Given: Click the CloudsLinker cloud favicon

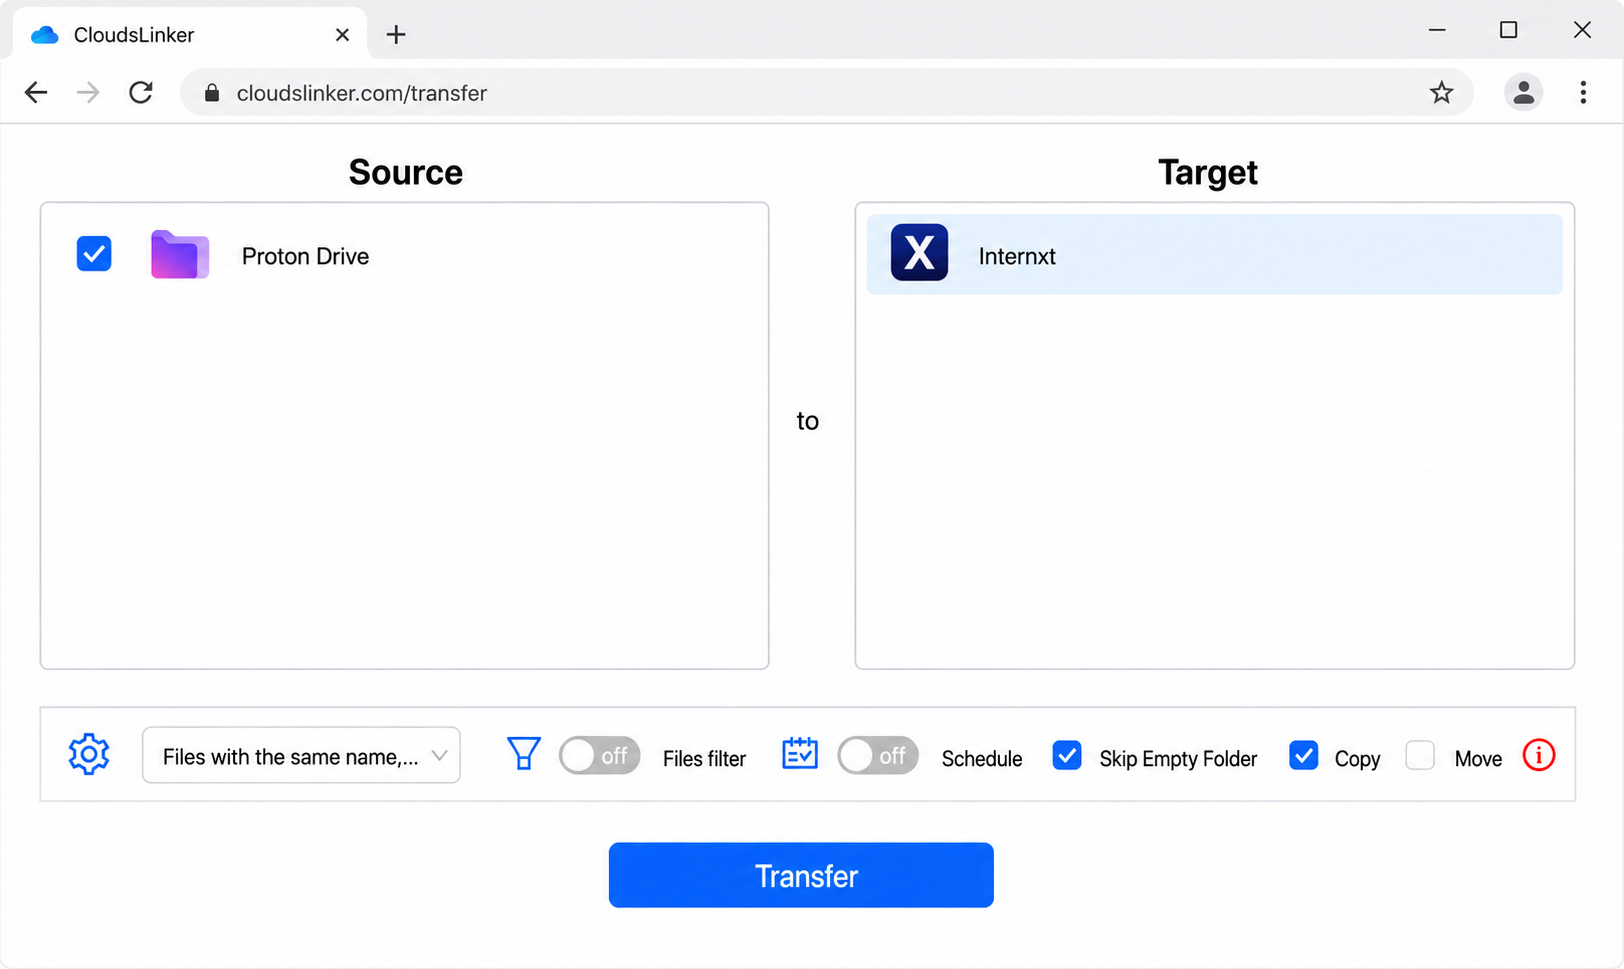Looking at the screenshot, I should click(x=45, y=35).
